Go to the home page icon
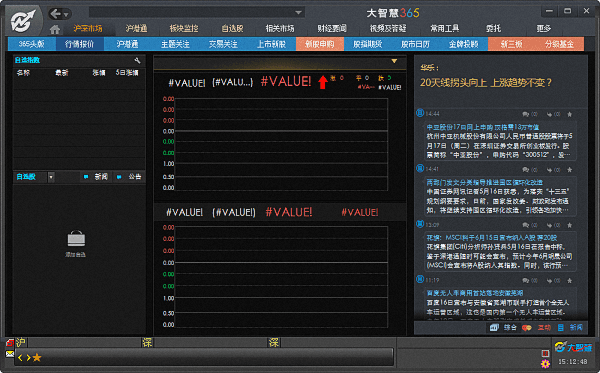The image size is (600, 373). click(55, 29)
